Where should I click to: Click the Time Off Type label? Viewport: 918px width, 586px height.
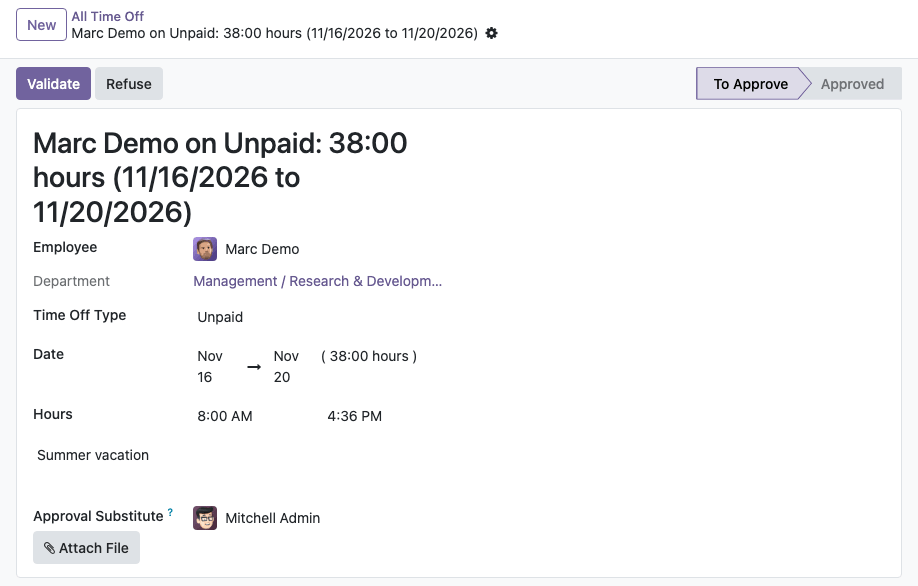[80, 315]
